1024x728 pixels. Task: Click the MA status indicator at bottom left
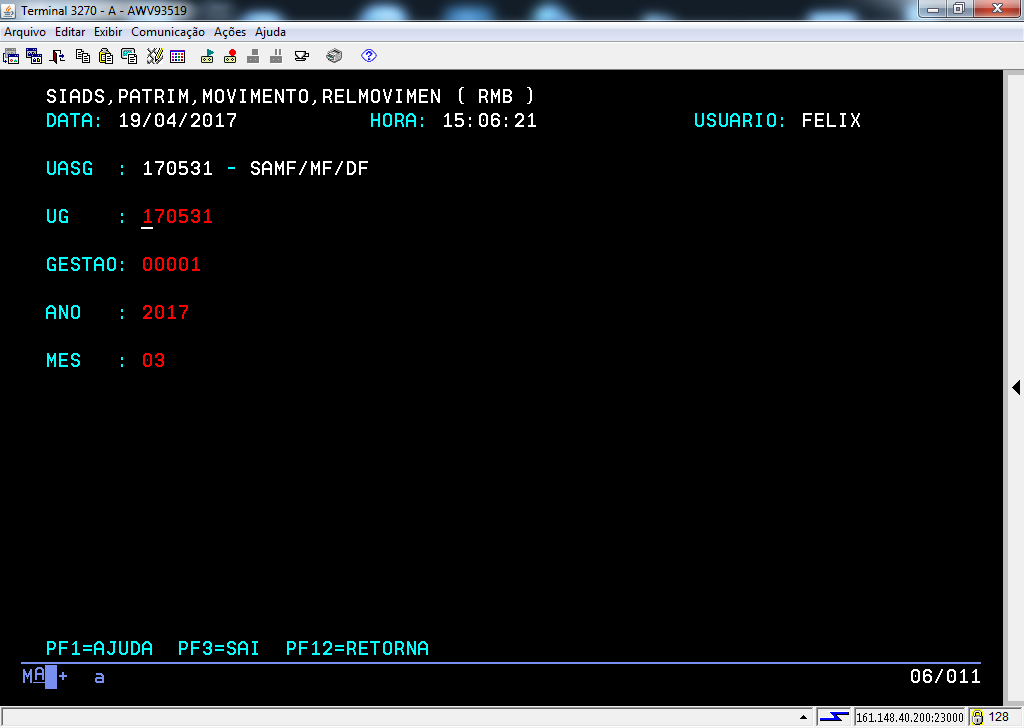coord(34,676)
